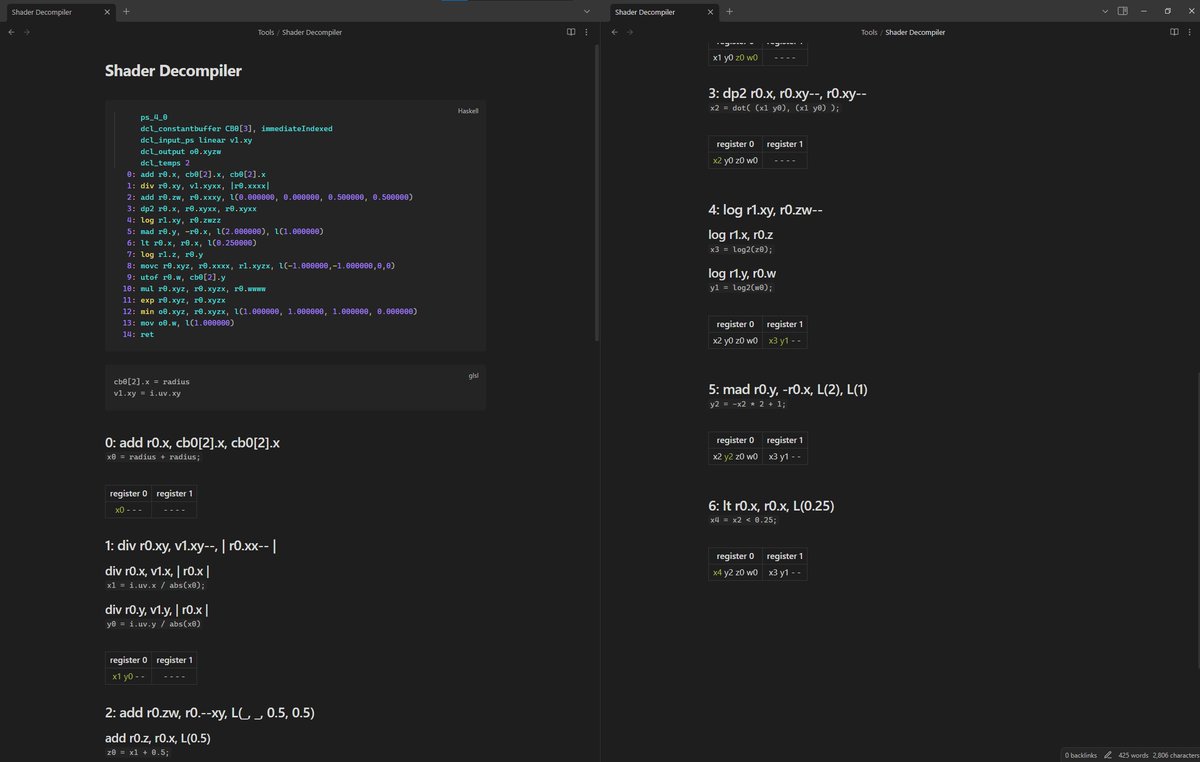Select the Shader Decompiler tab in left window
The width and height of the screenshot is (1200, 762).
(x=58, y=11)
